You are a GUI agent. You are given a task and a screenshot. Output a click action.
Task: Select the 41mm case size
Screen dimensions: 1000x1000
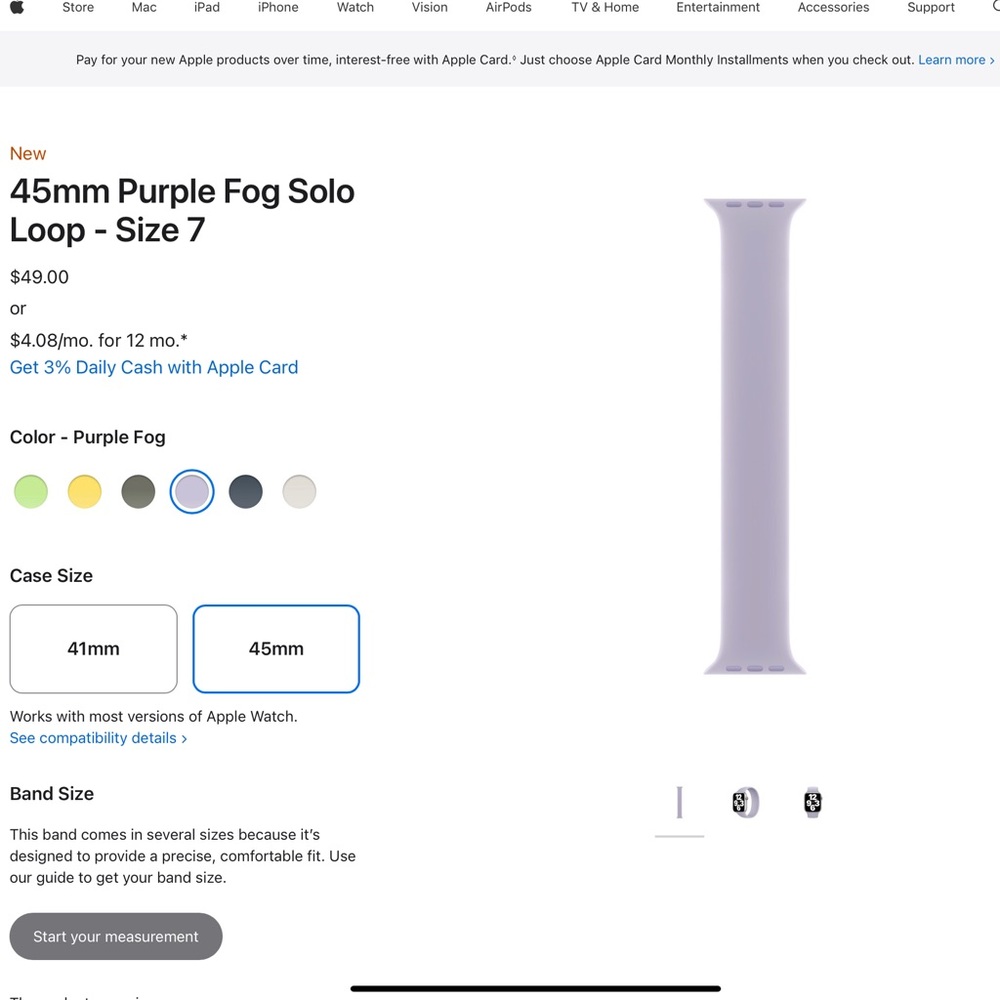pyautogui.click(x=93, y=648)
